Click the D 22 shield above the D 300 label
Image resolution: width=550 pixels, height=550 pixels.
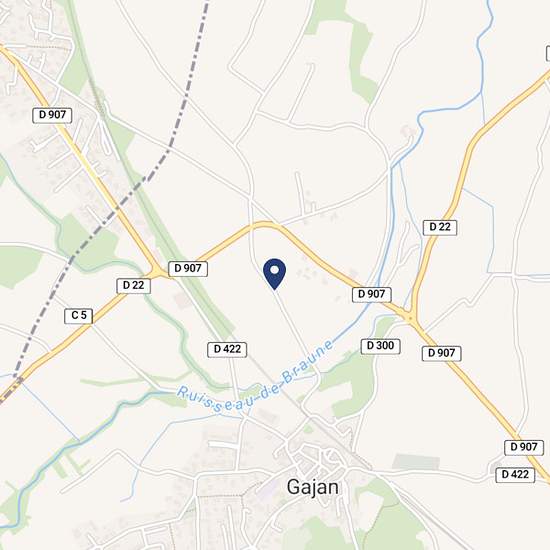tap(440, 227)
